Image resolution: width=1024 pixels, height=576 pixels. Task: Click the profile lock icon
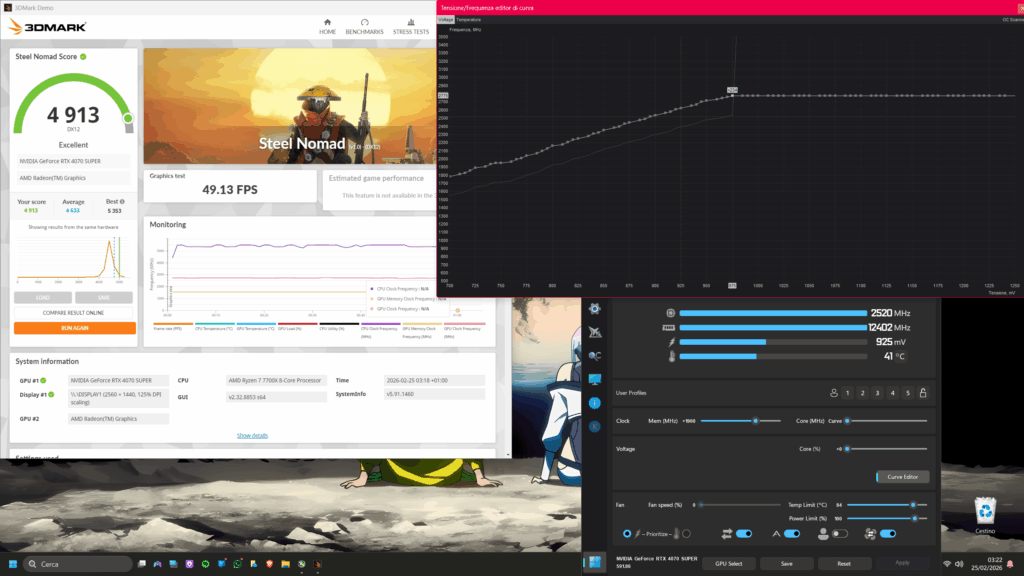[x=923, y=393]
